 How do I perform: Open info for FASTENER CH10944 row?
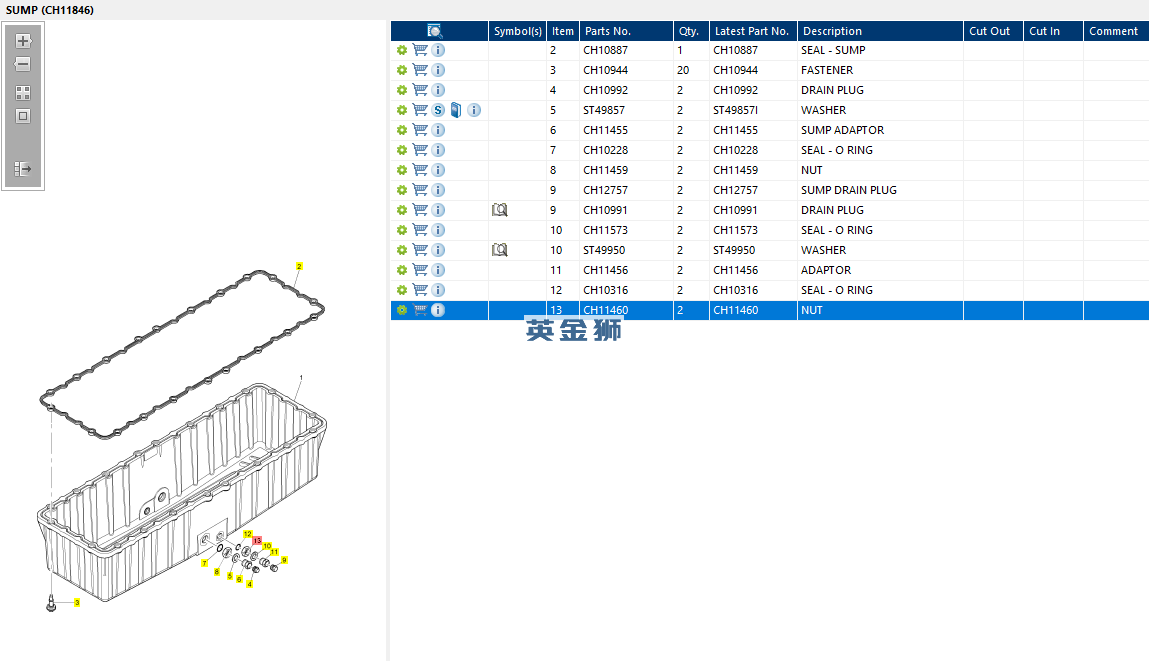438,70
